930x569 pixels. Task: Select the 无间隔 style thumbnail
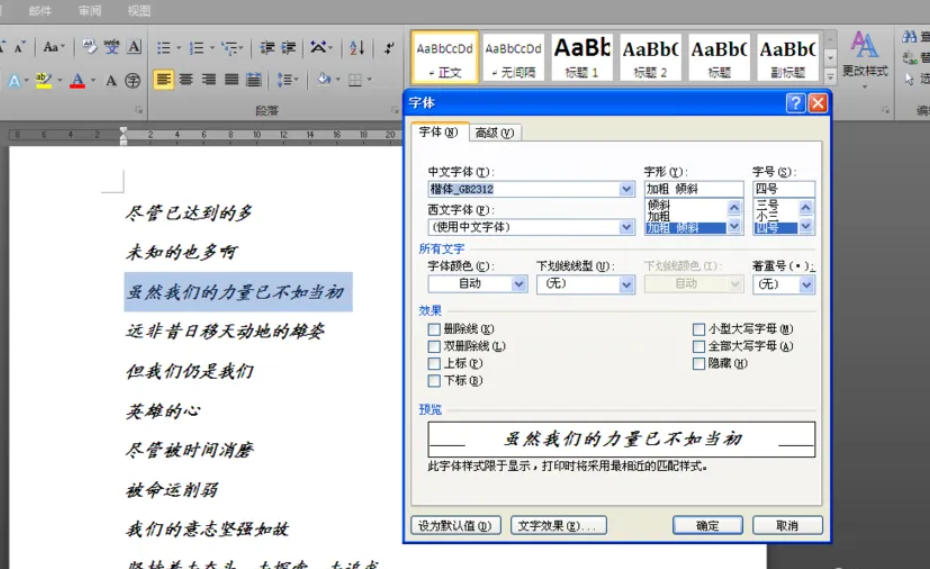pyautogui.click(x=514, y=57)
